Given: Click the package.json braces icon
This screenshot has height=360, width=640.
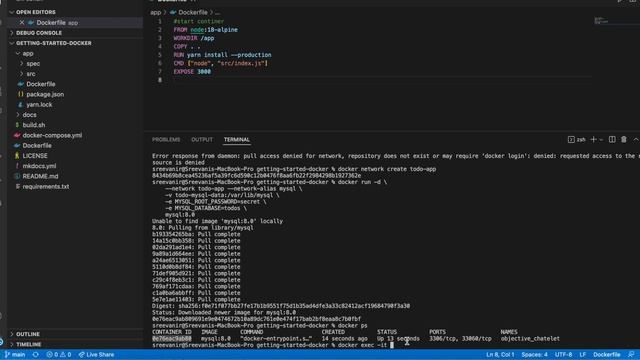Looking at the screenshot, I should 21,94.
